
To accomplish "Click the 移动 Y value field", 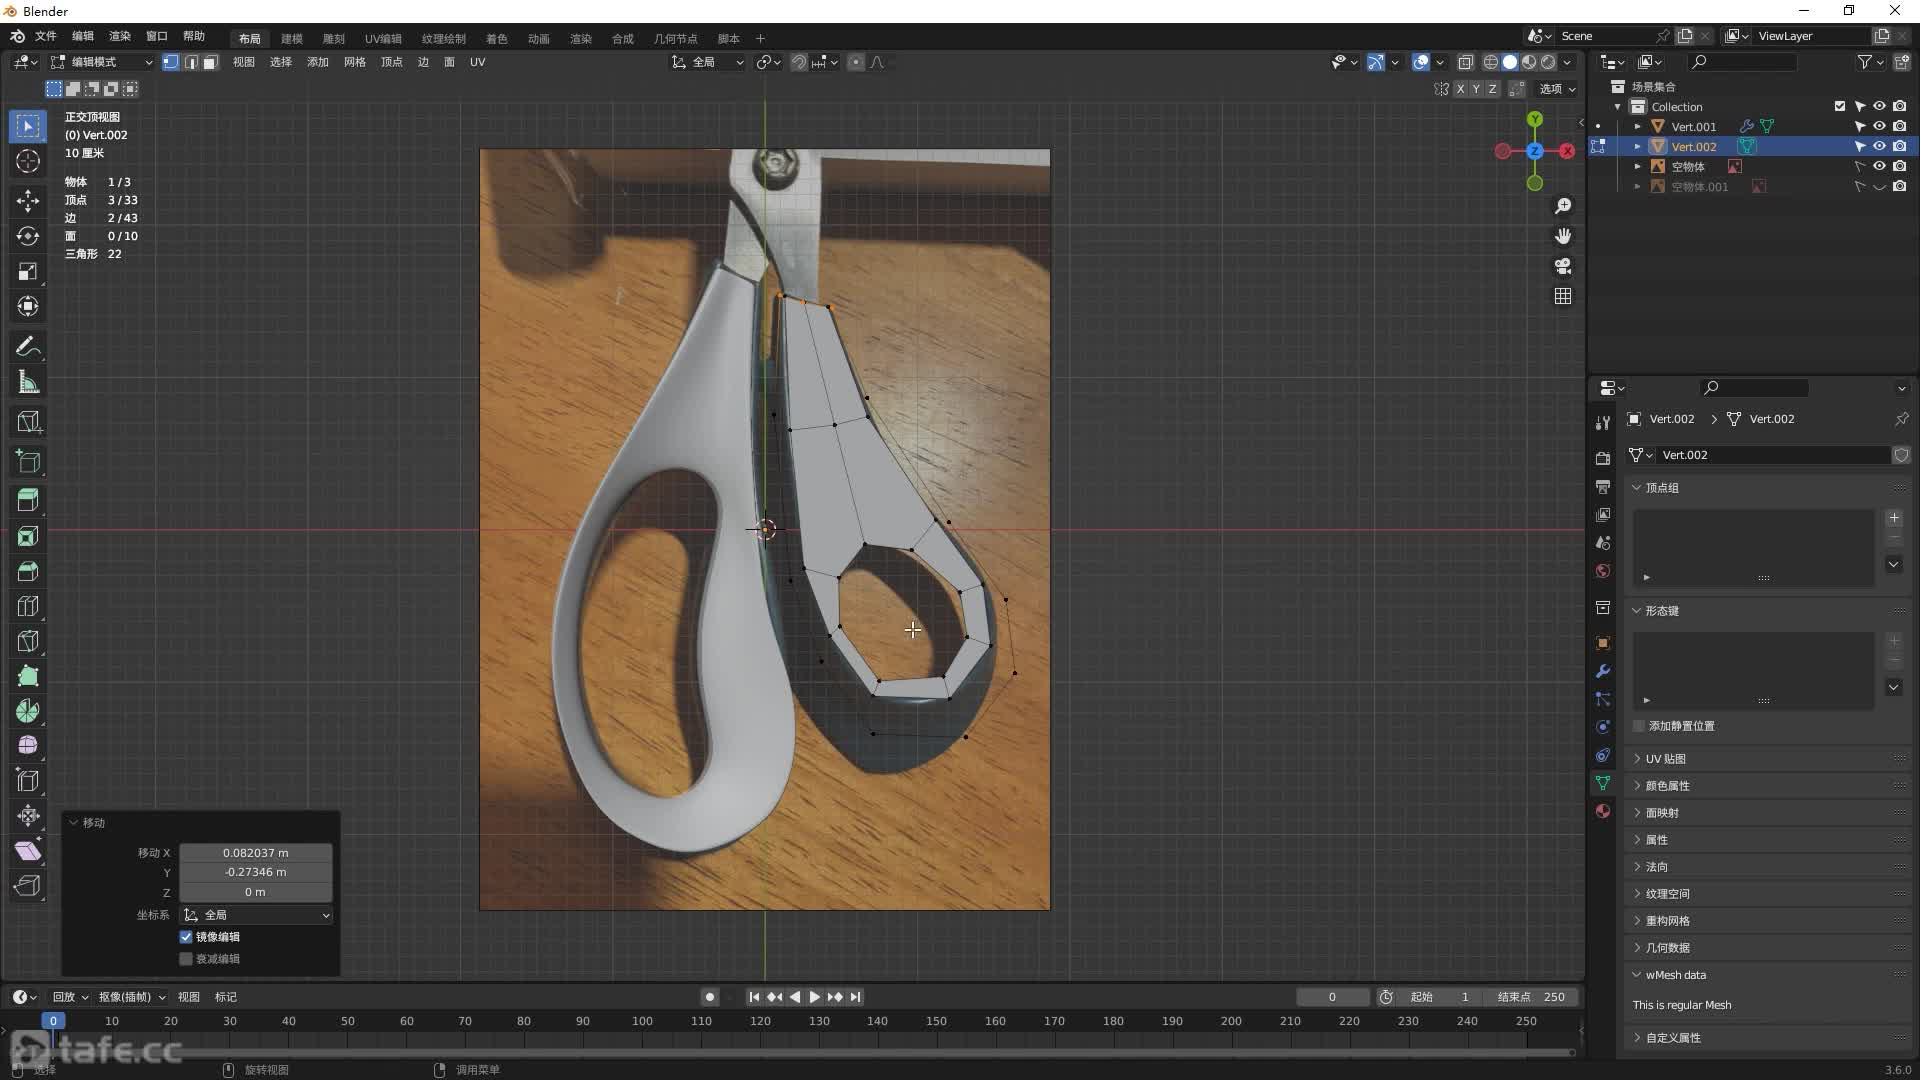I will pos(256,872).
